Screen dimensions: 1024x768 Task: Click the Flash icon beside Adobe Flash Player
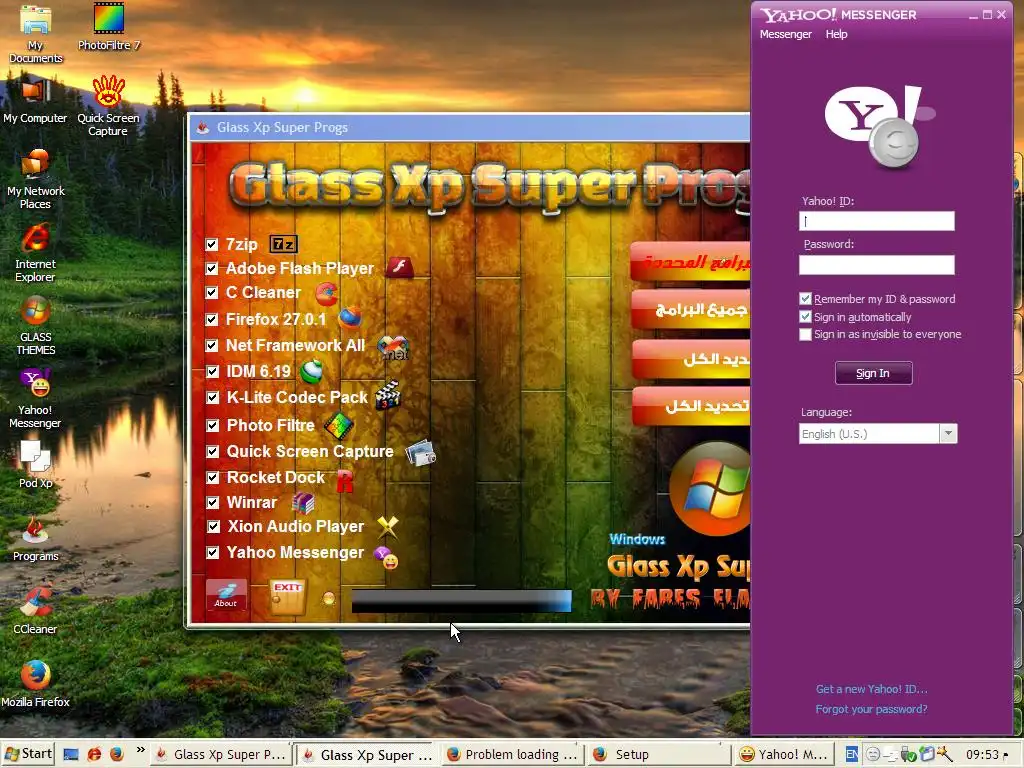point(399,267)
